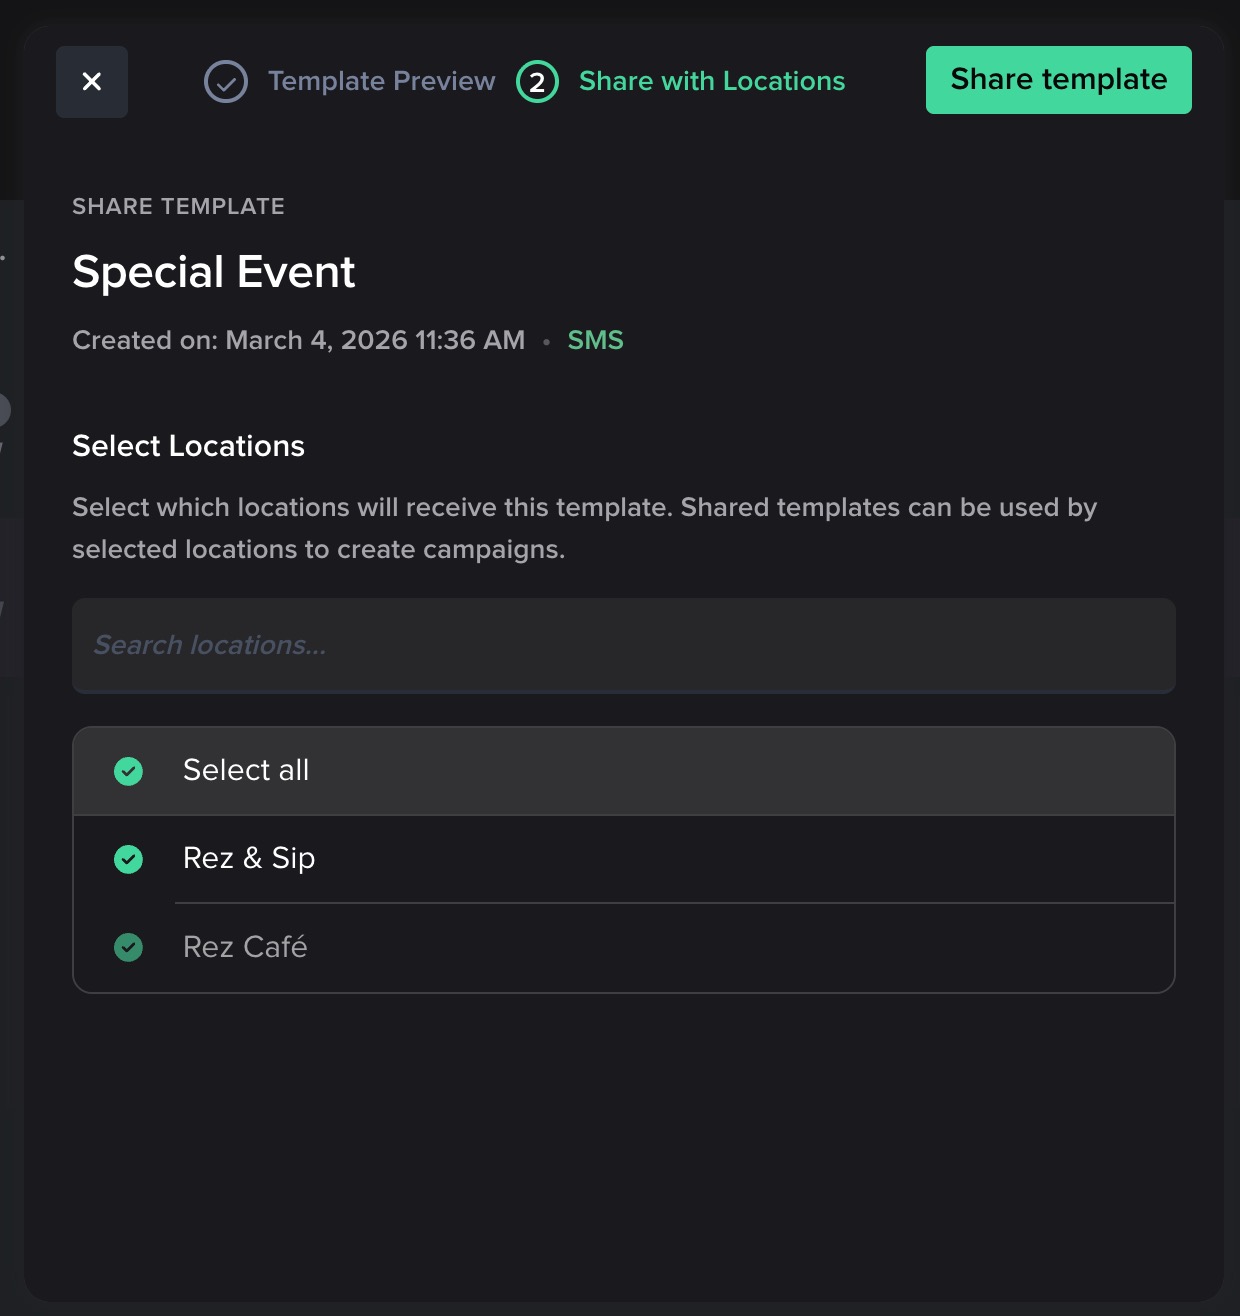Click the dot separator before SMS

[x=546, y=342]
